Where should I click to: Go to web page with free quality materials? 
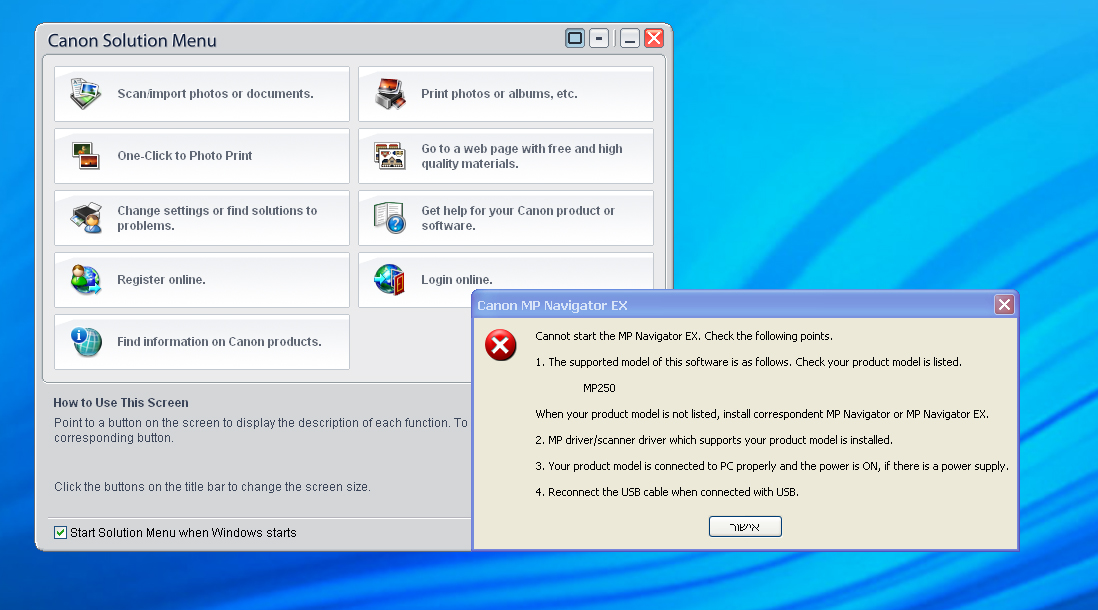point(506,155)
